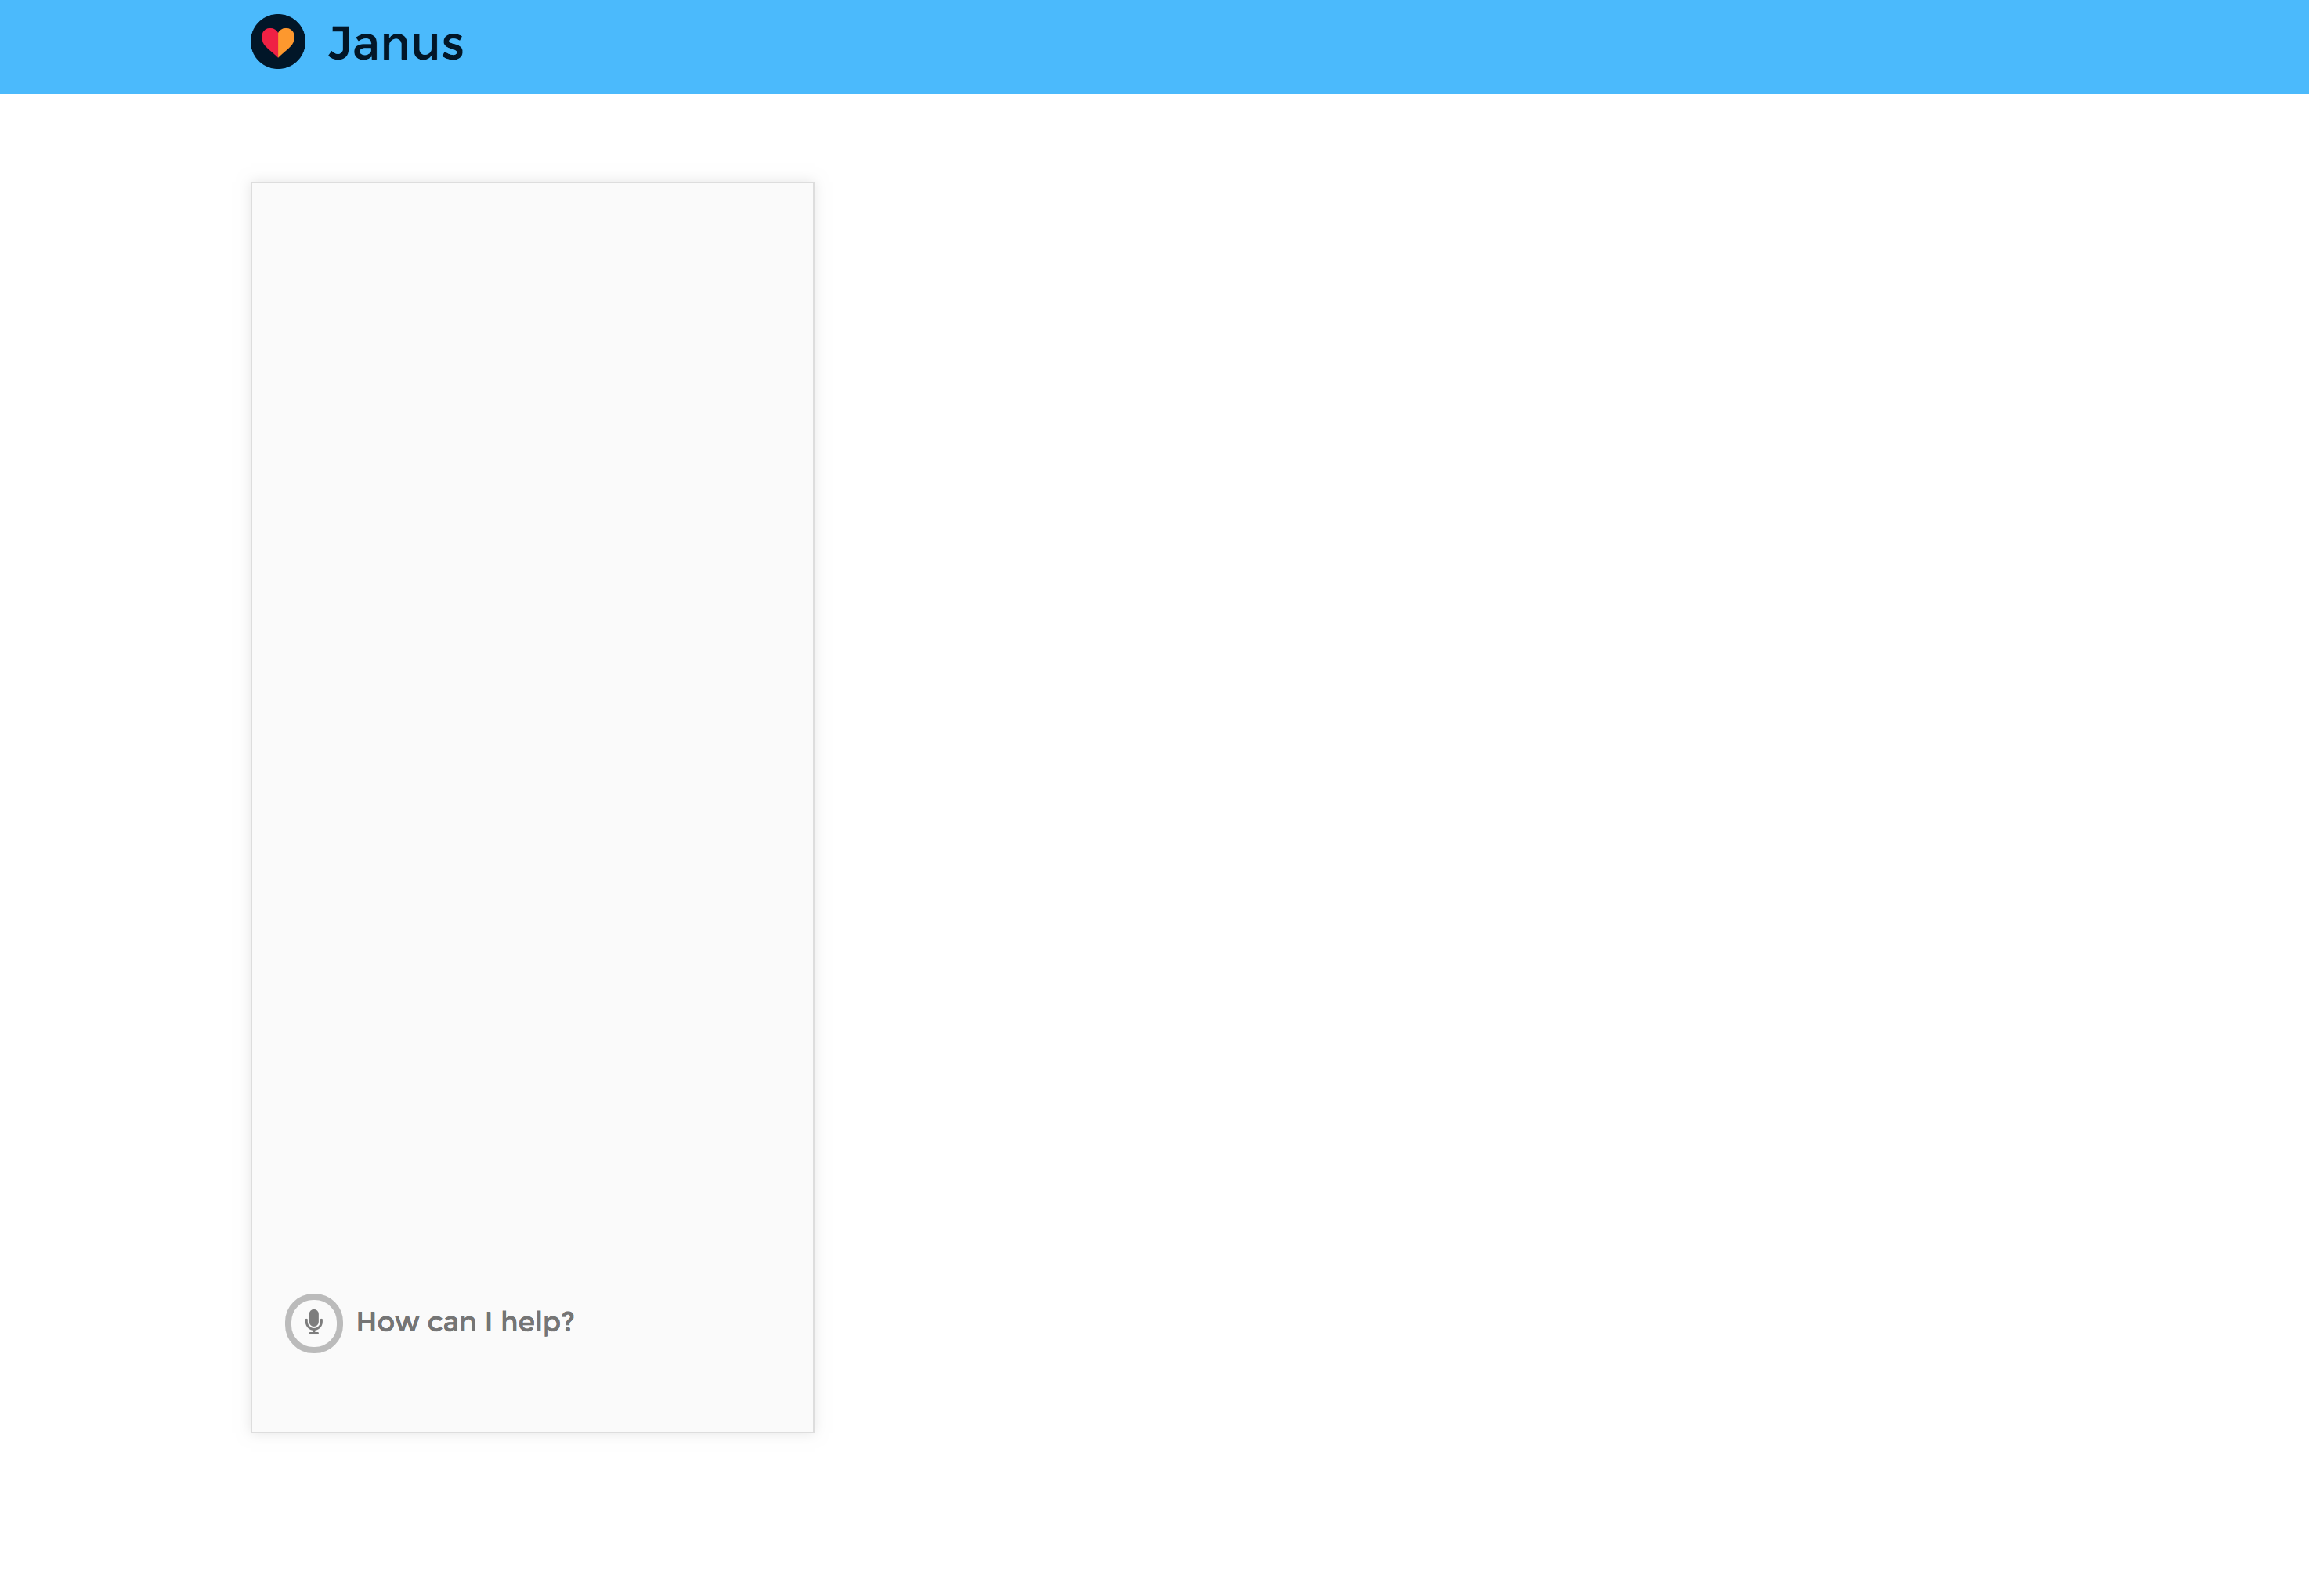Click the 'How can I help?' prompt
Viewport: 2309px width, 1596px height.
click(x=465, y=1322)
